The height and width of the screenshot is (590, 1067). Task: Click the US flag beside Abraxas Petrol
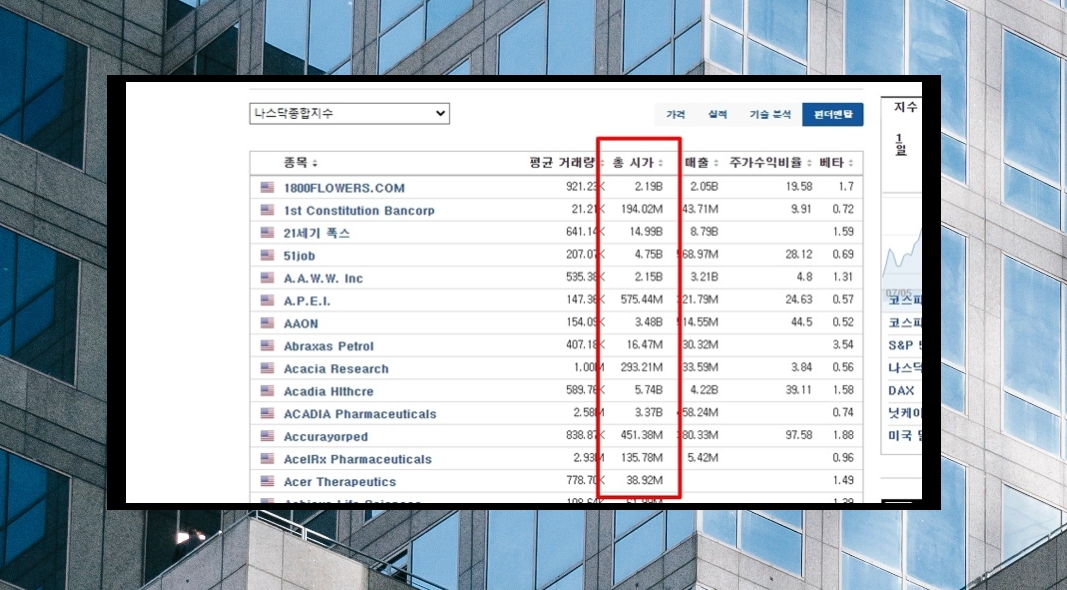pyautogui.click(x=267, y=345)
